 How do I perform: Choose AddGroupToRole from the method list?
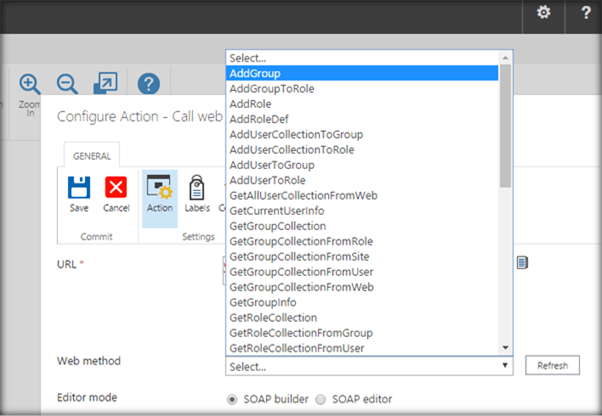pyautogui.click(x=362, y=89)
